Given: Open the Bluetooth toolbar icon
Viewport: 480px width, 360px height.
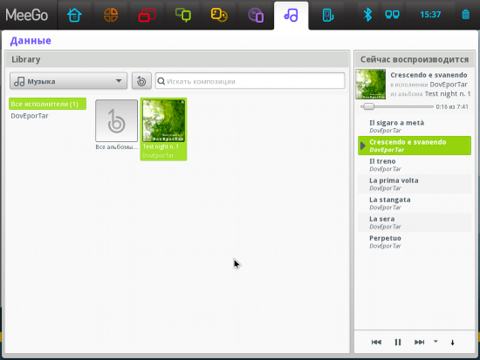Looking at the screenshot, I should [x=368, y=15].
